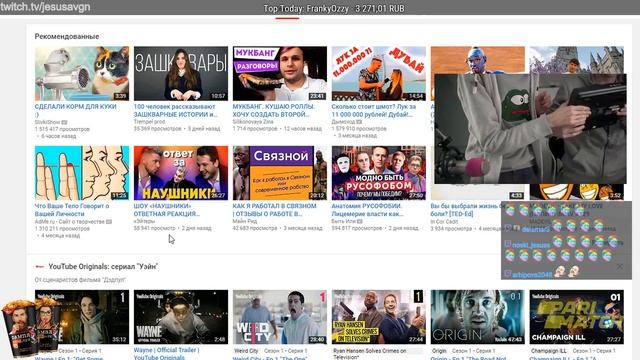
Task: Visit the Trempel prod channel
Action: [149, 122]
